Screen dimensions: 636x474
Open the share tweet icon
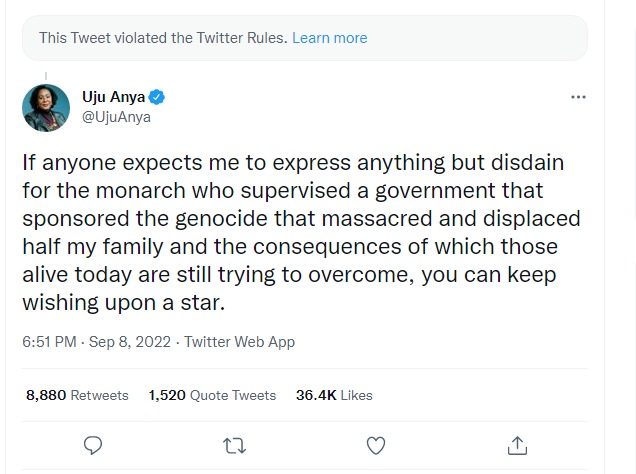(517, 444)
